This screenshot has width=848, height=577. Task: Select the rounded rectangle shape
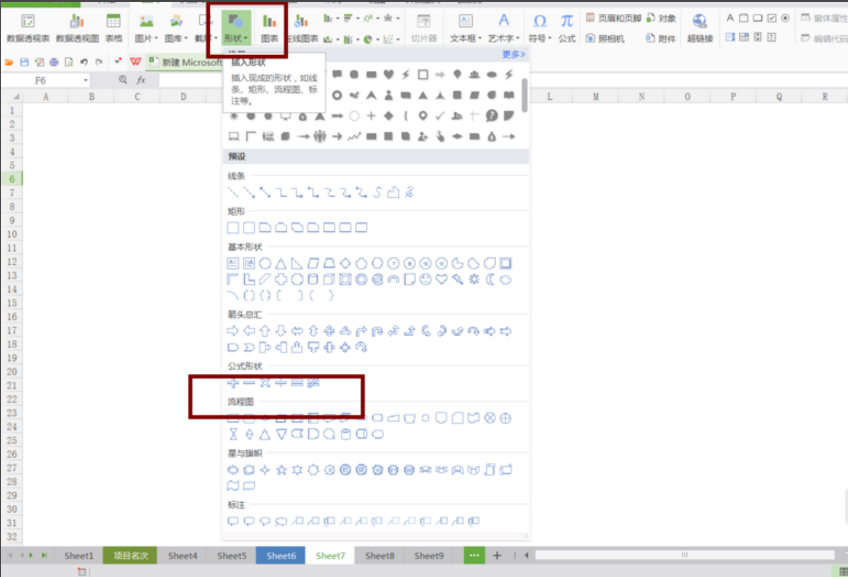pyautogui.click(x=249, y=228)
